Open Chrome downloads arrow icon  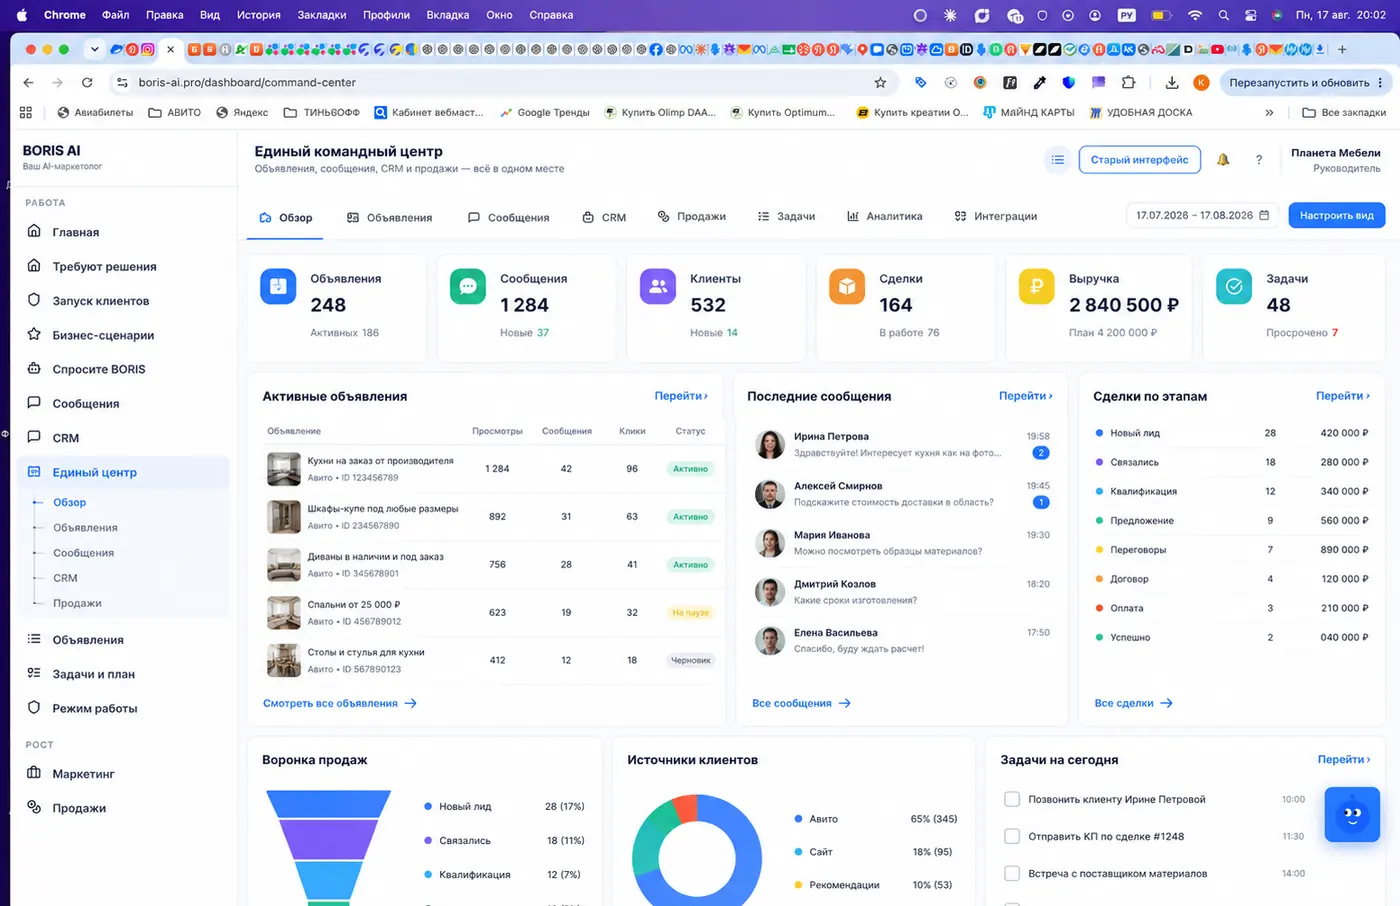click(1172, 83)
